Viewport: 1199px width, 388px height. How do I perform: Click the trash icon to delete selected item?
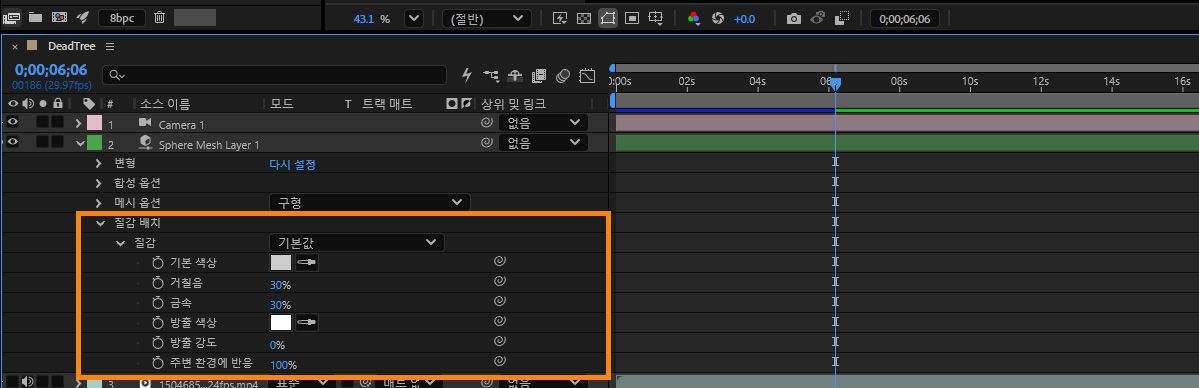tap(159, 17)
